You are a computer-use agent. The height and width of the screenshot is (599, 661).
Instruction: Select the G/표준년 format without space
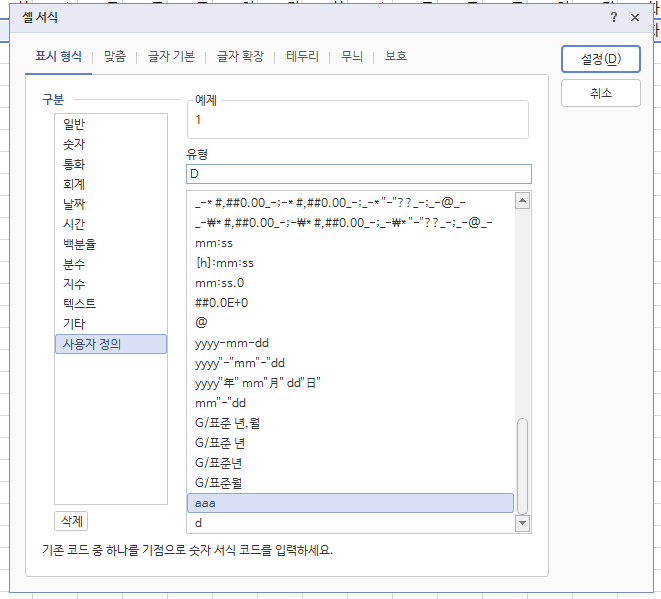pos(350,463)
